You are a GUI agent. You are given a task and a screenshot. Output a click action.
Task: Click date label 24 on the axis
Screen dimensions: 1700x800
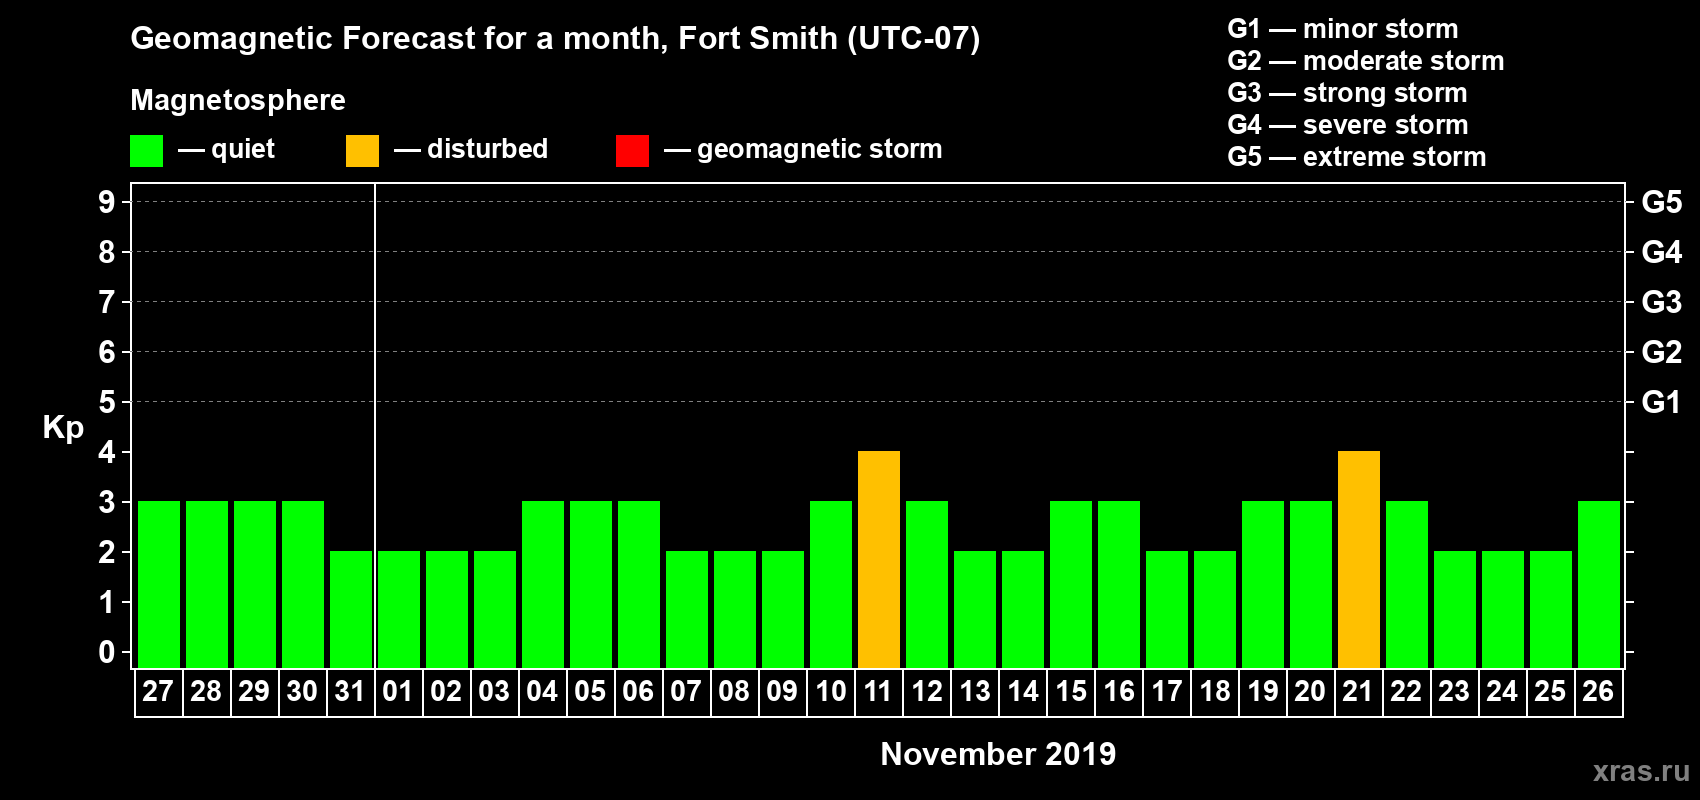1502,691
